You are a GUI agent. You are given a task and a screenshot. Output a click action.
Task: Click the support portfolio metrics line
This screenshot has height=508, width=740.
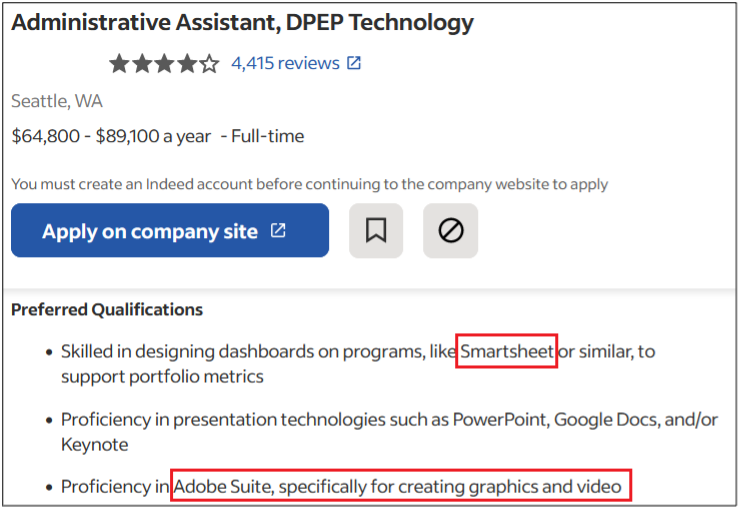pos(162,377)
